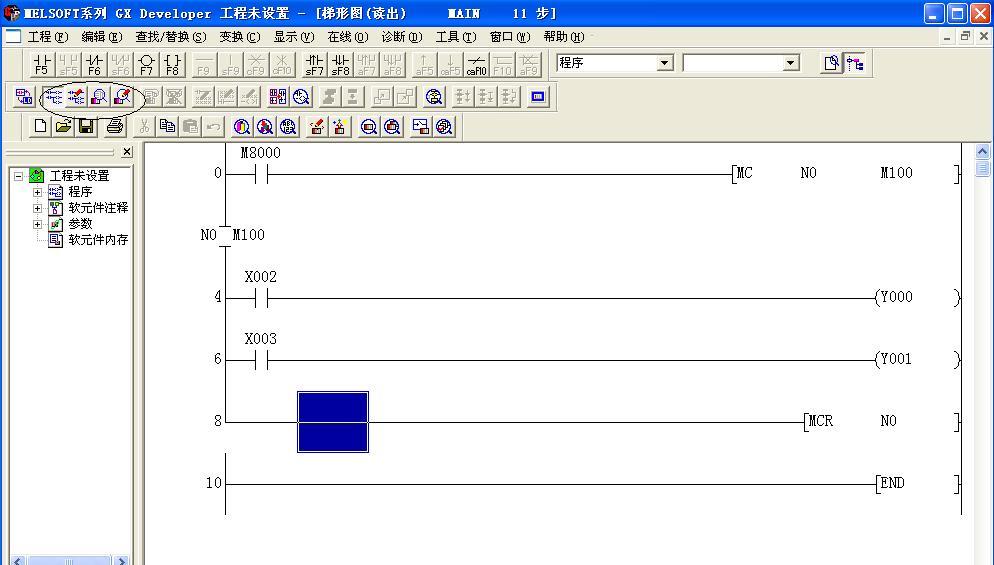Expand the 程序 tree node

[x=38, y=192]
